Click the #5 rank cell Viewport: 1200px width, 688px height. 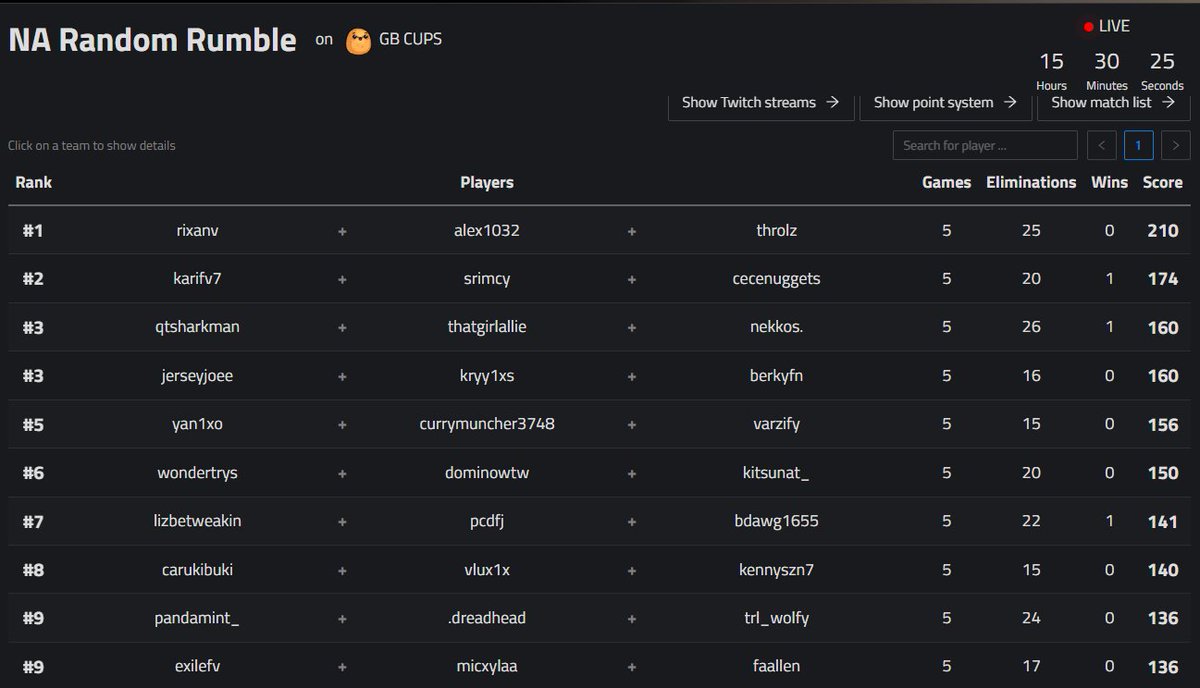pos(33,424)
